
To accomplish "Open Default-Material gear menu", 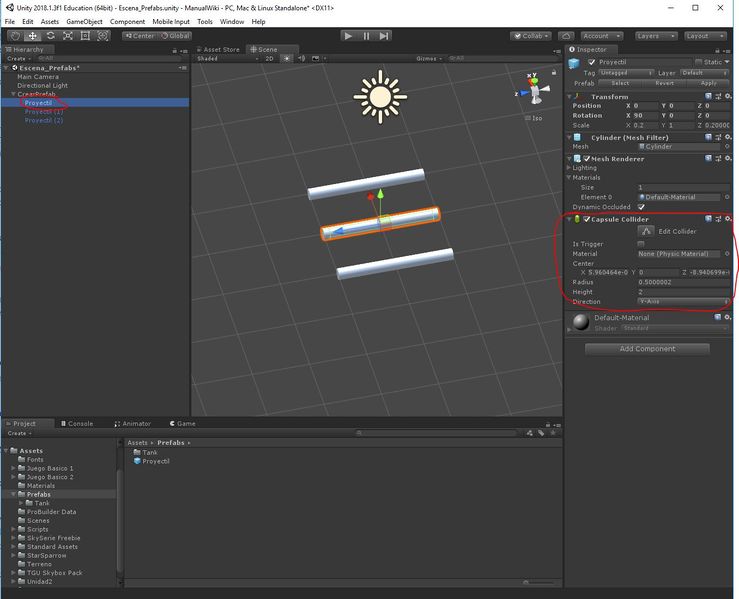I will click(x=728, y=318).
